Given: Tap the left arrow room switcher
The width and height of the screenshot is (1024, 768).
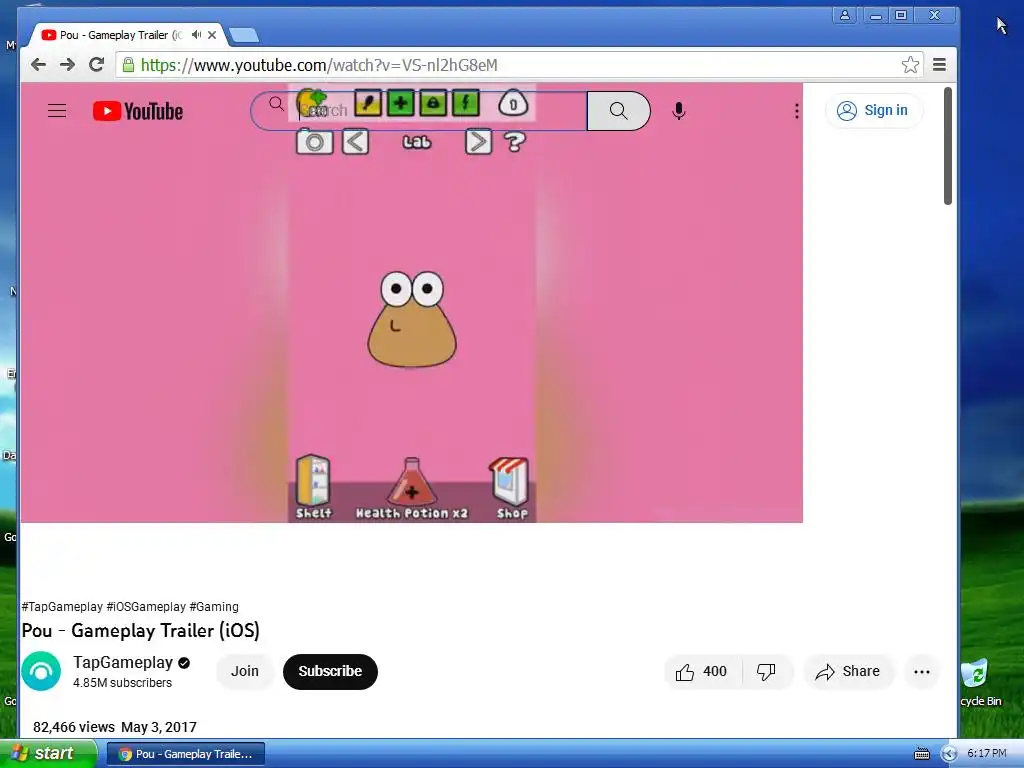Looking at the screenshot, I should [356, 142].
